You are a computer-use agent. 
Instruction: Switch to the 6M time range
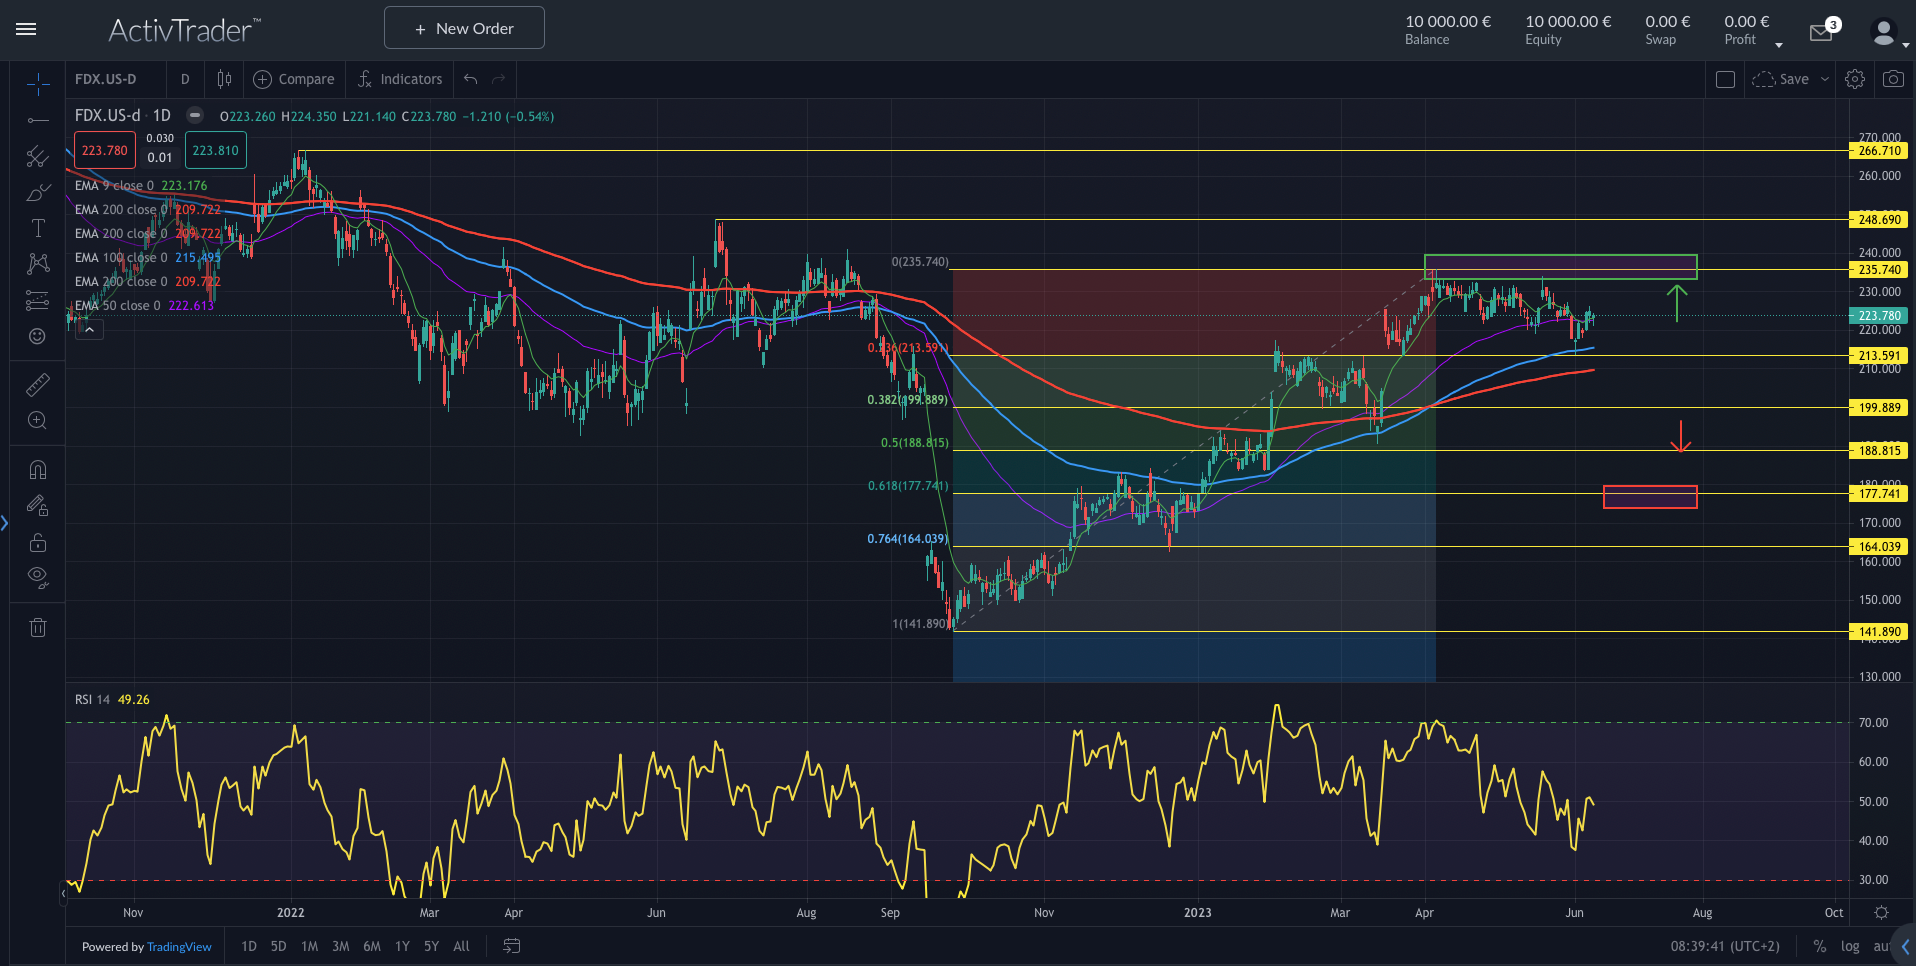coord(372,946)
